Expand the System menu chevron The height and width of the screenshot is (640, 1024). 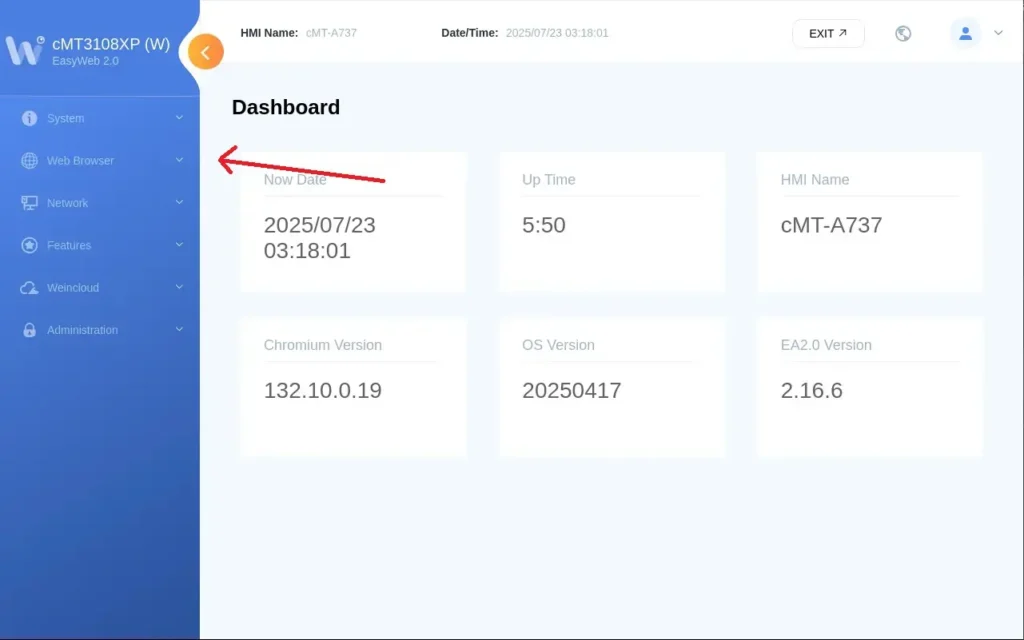pyautogui.click(x=179, y=118)
